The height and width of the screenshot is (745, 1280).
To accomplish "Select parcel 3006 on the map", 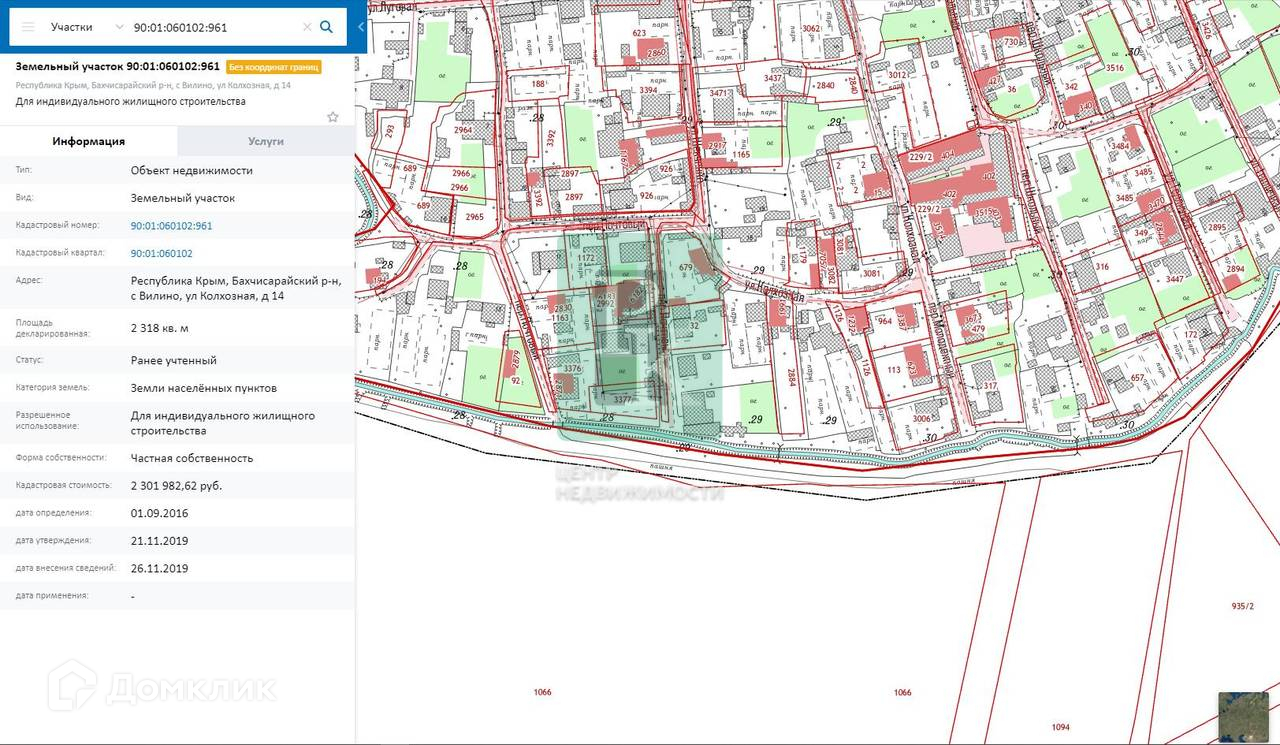I will point(921,419).
